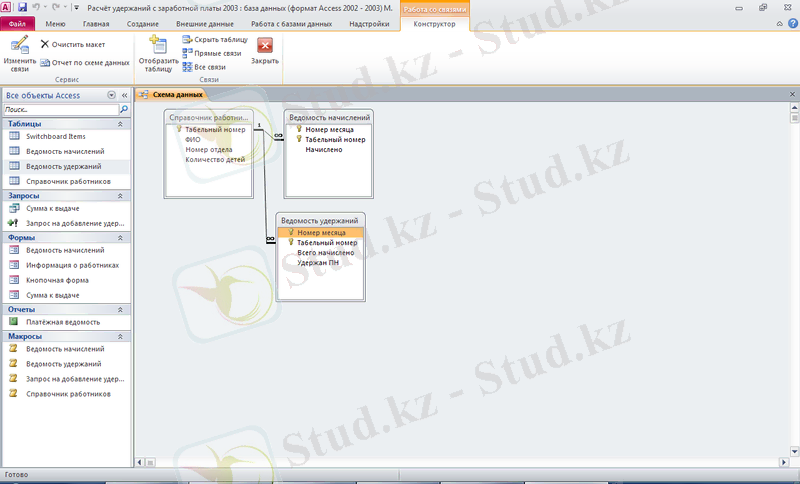The width and height of the screenshot is (800, 484).
Task: Click the Изменить связи ribbon button
Action: click(19, 54)
